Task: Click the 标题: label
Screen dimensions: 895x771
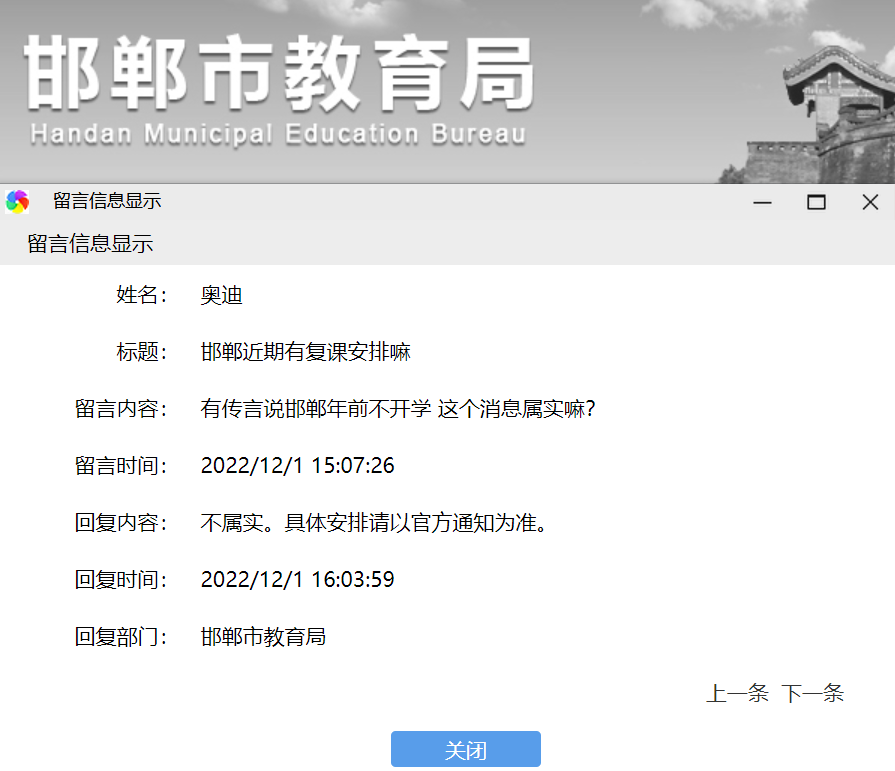Action: (x=142, y=352)
